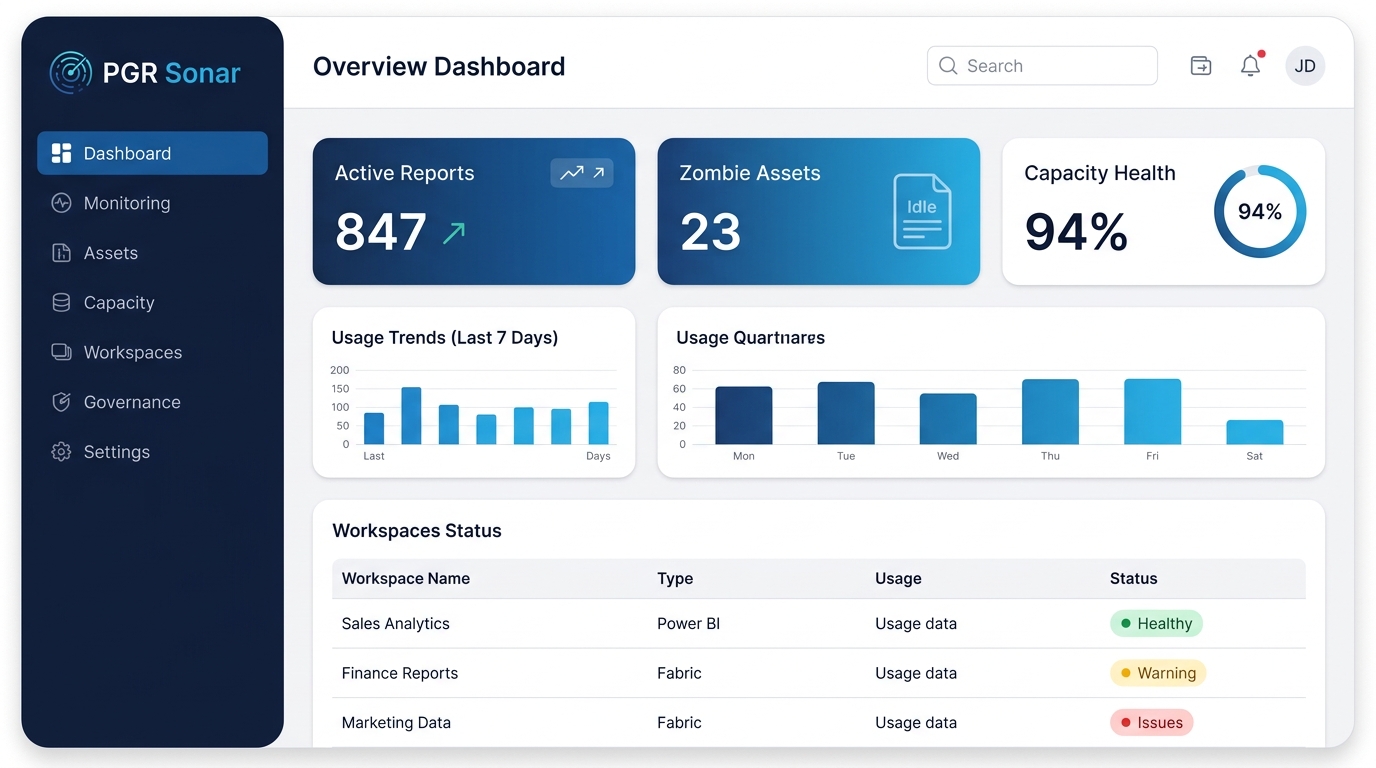Click the Thu bar in Usage chart
Image resolution: width=1376 pixels, height=768 pixels.
(x=1050, y=412)
